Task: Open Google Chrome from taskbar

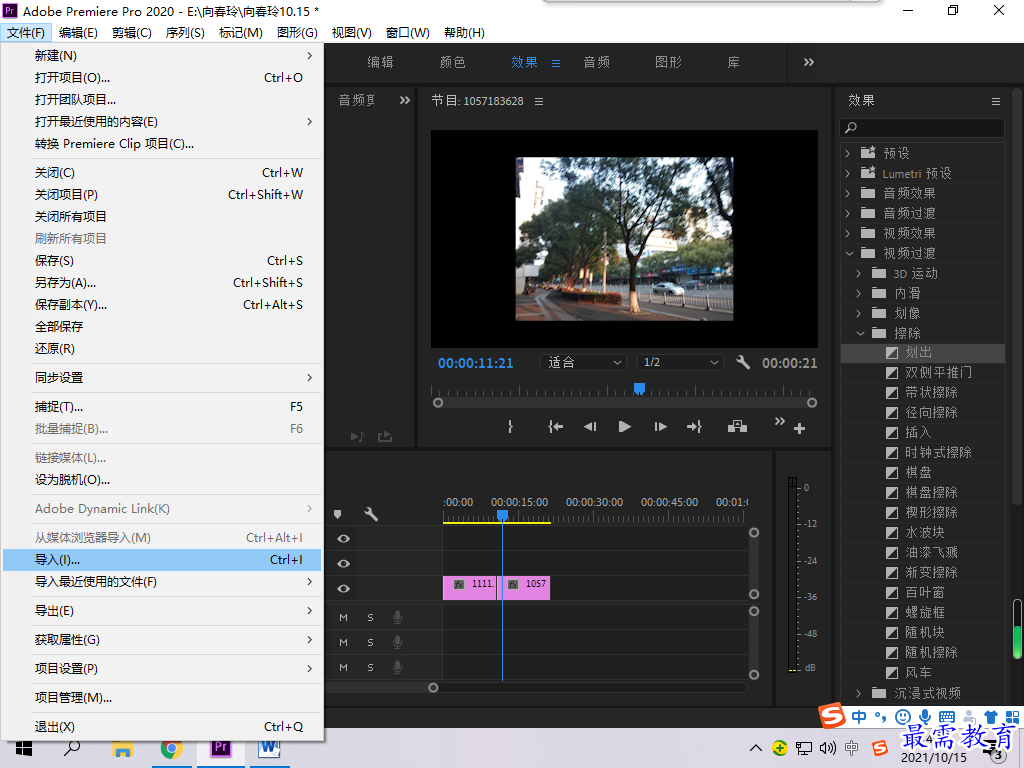Action: pos(171,748)
